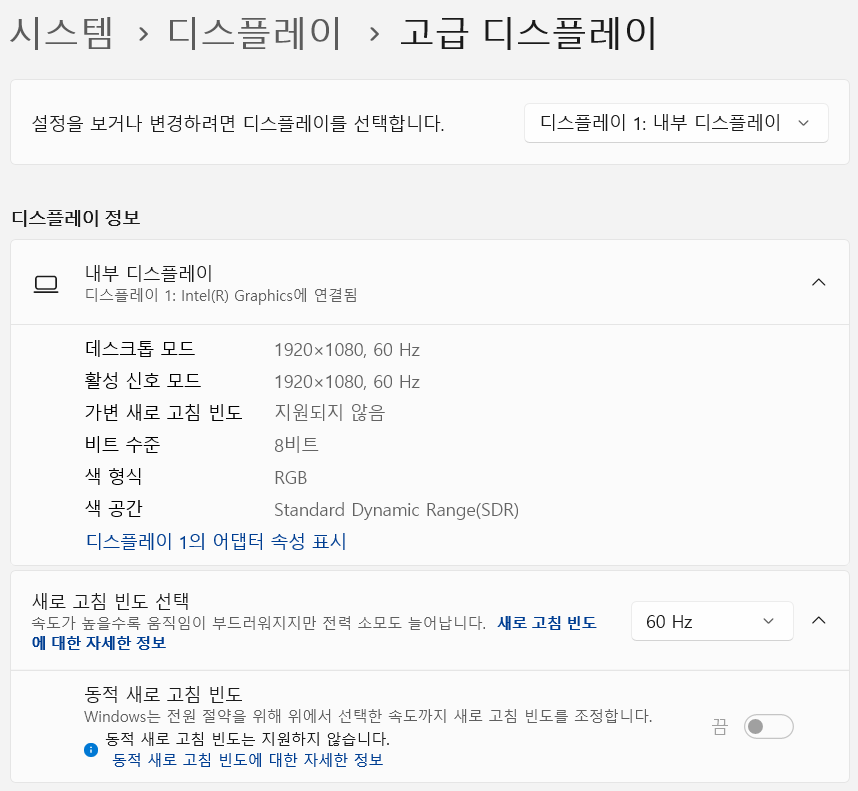Click the 새로 고침 빈도 선택 heading
Screen dimensions: 858x791
(x=111, y=601)
